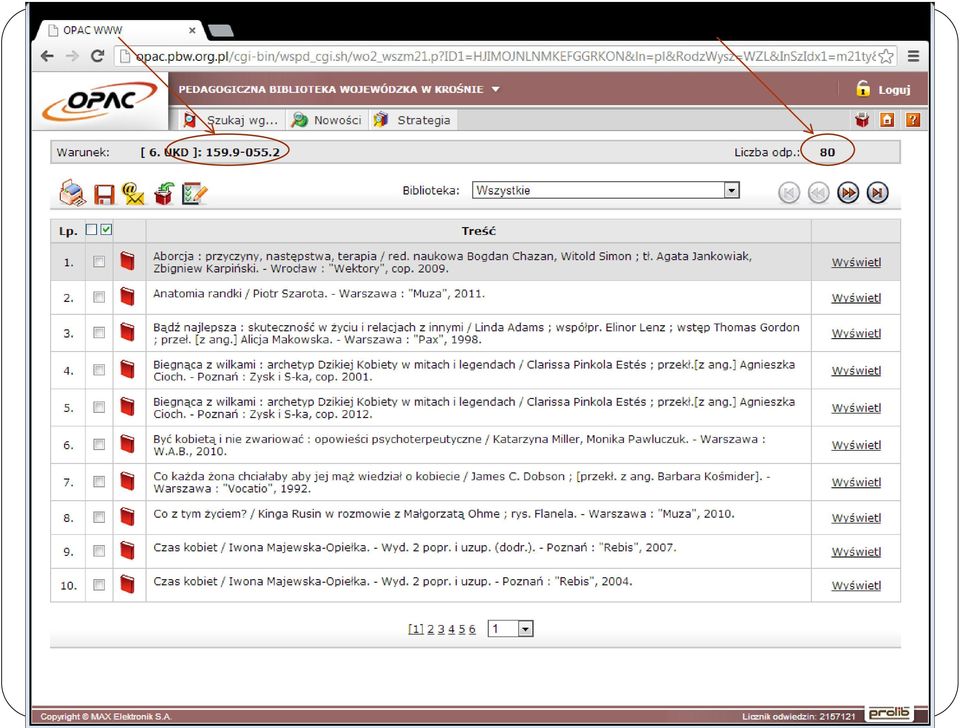Open a new browser tab
This screenshot has width=960, height=728.
(x=221, y=30)
